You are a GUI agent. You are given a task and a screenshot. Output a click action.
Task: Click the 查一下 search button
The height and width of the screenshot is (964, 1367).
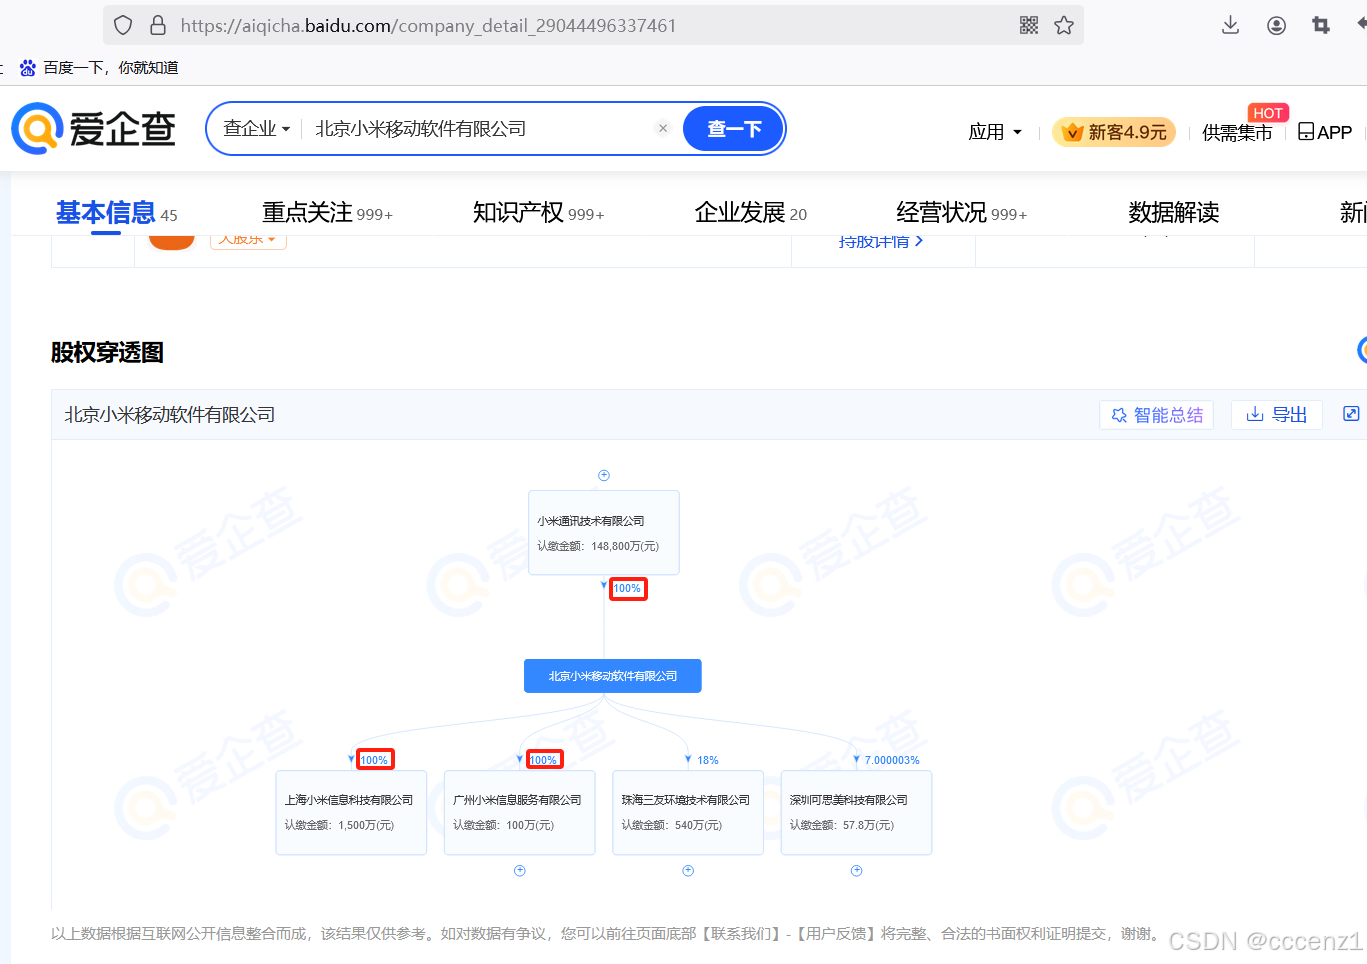tap(733, 129)
